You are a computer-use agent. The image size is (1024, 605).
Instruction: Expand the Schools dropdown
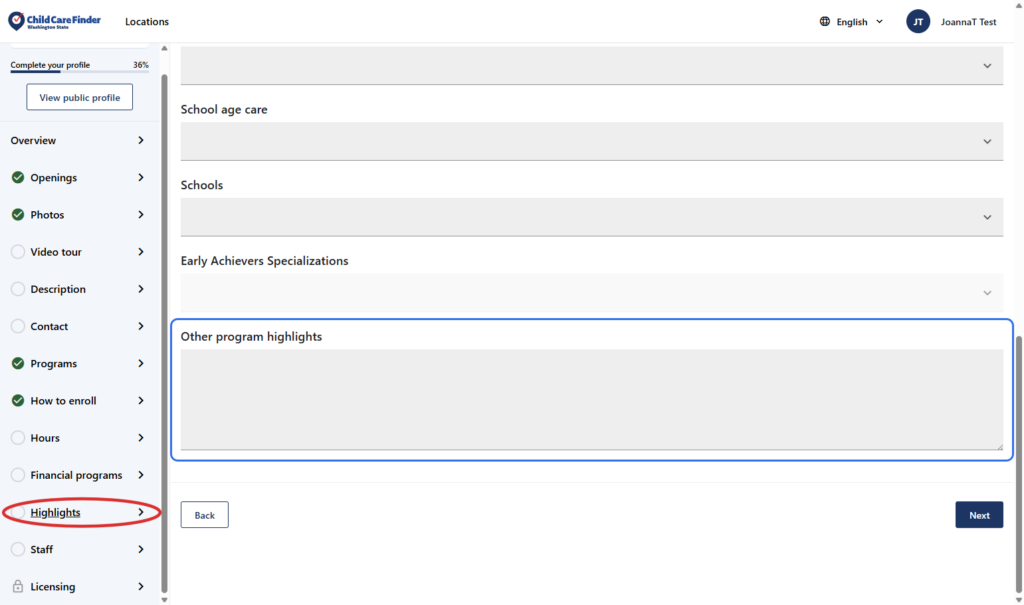591,217
